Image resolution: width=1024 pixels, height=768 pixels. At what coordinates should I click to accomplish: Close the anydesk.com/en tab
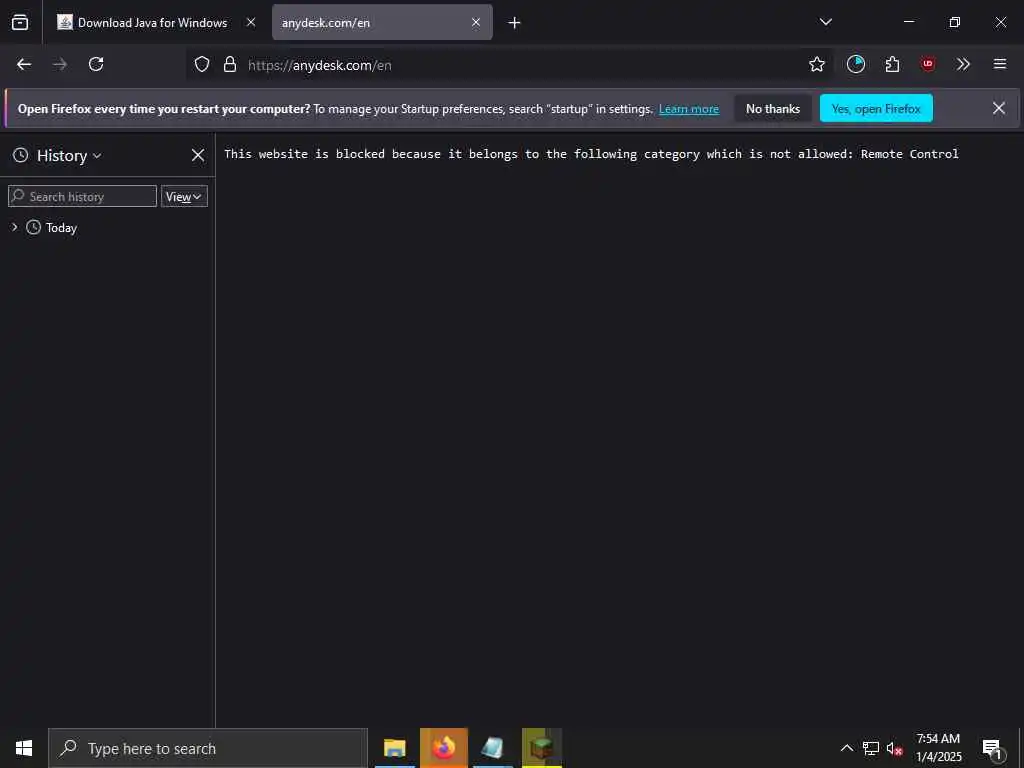(476, 22)
